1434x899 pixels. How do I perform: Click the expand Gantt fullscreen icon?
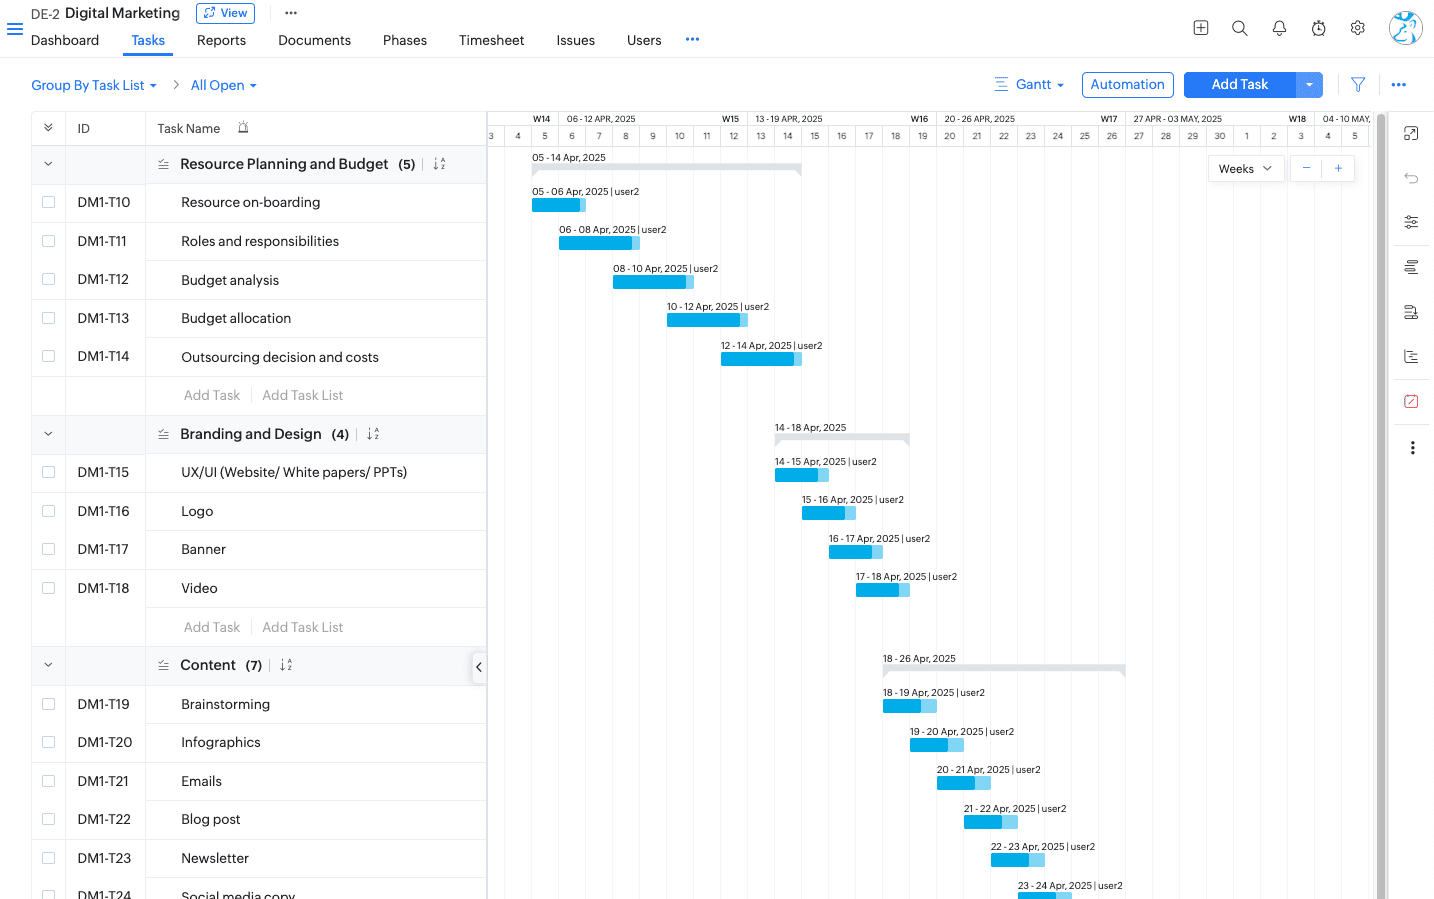click(x=1411, y=133)
